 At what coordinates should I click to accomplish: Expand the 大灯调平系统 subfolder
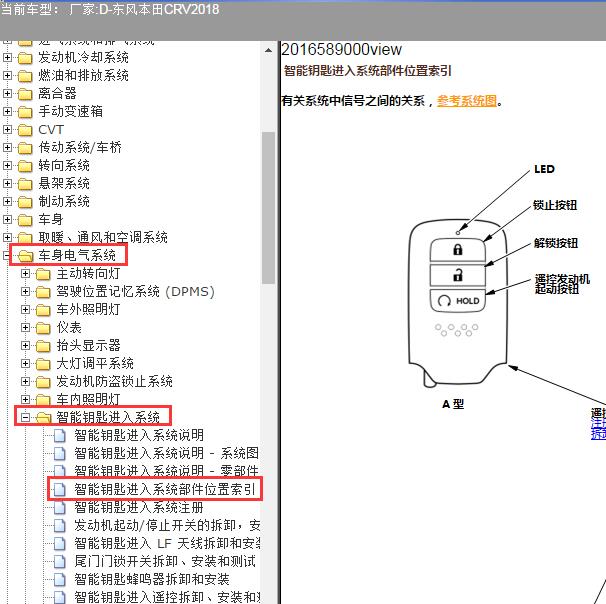coord(25,363)
